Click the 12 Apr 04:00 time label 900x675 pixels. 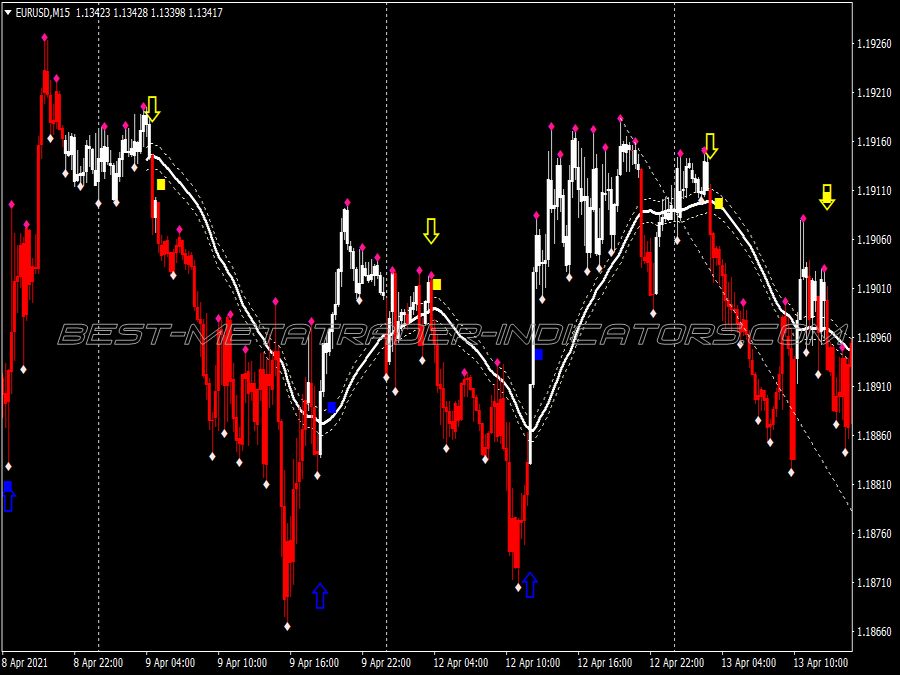[x=461, y=663]
